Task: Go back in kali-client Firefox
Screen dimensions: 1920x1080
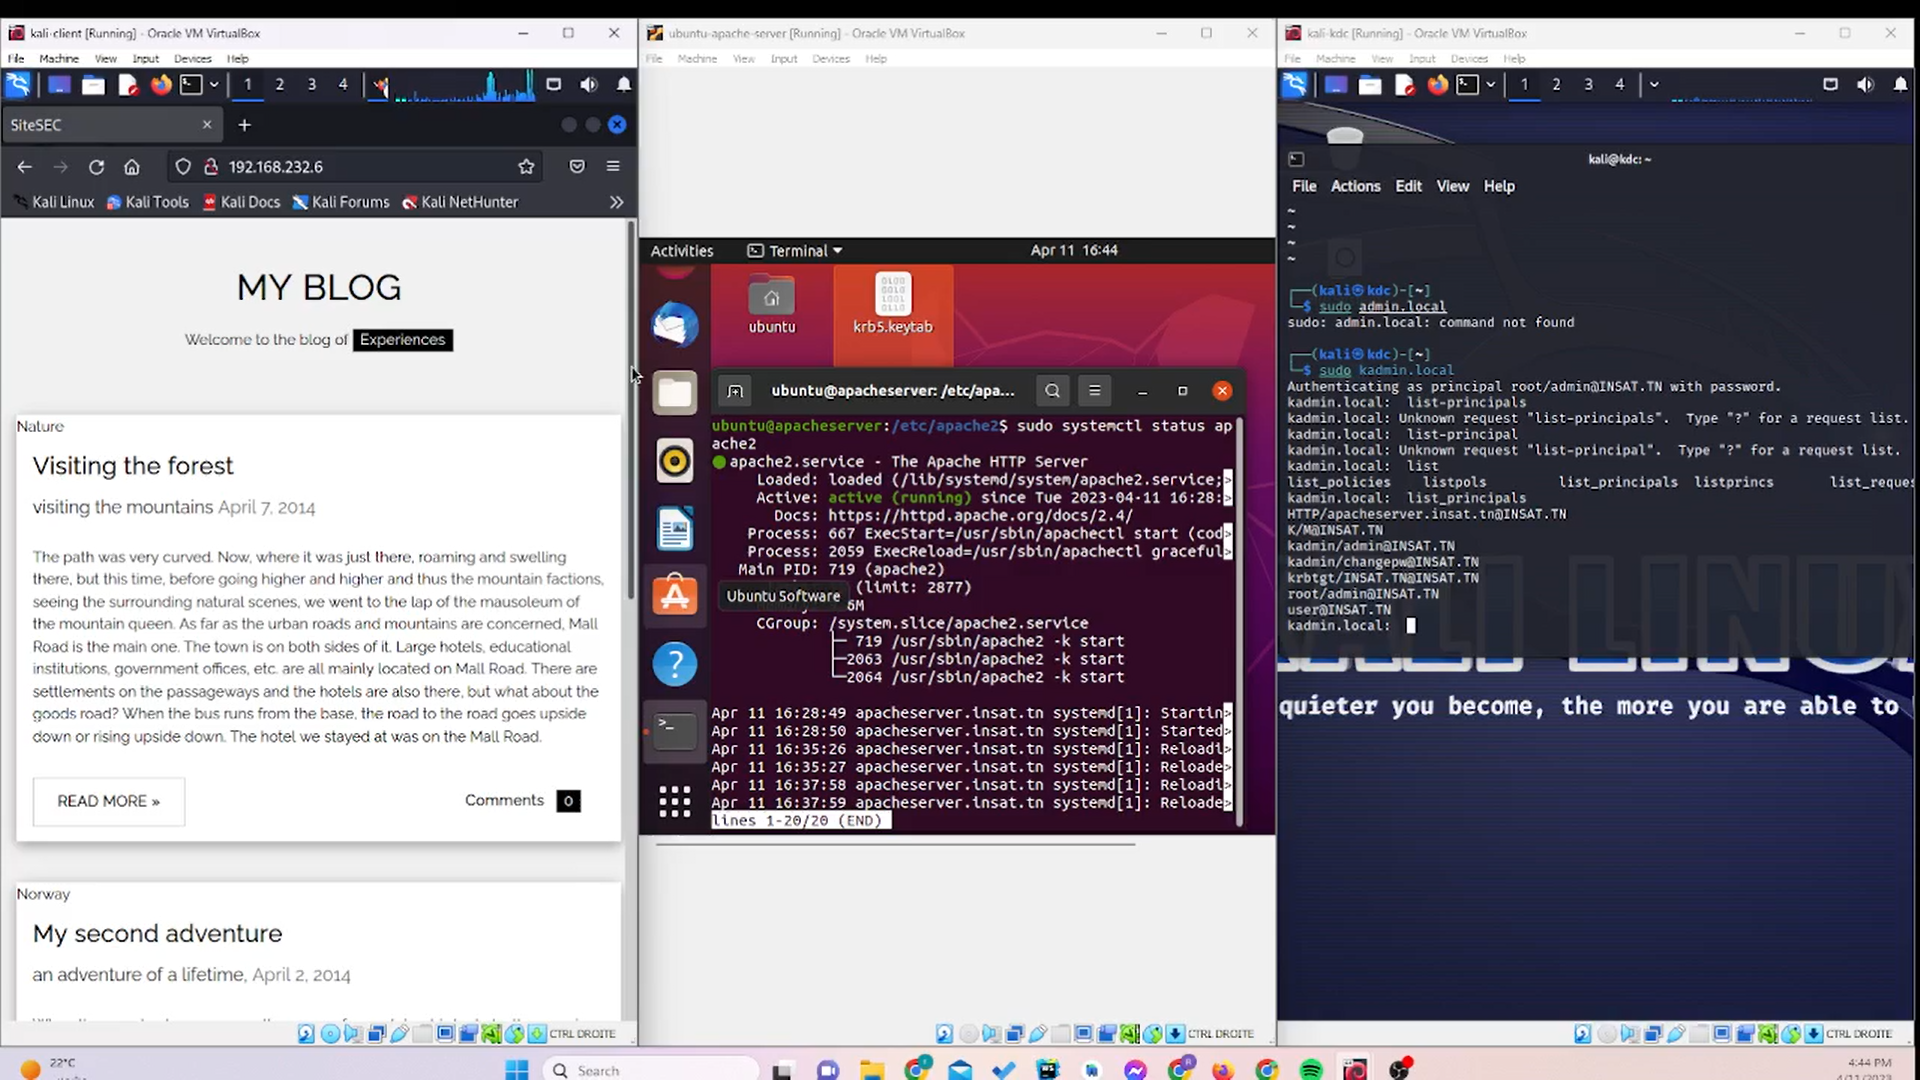Action: pos(25,167)
